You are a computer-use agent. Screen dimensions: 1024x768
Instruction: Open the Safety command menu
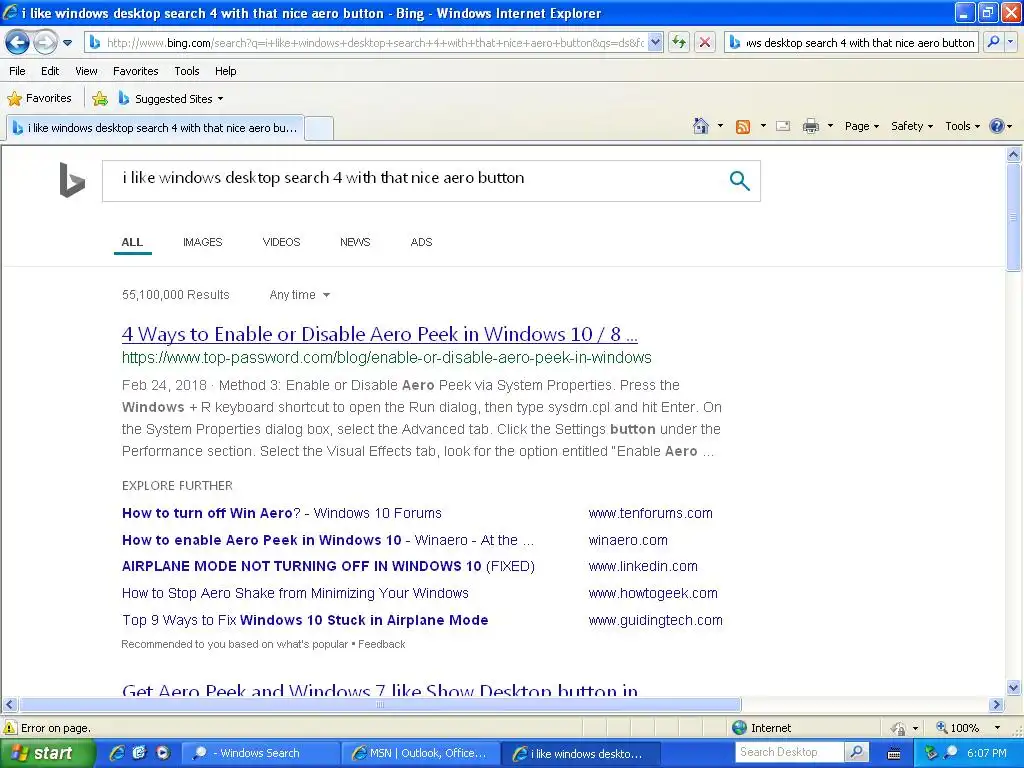912,126
